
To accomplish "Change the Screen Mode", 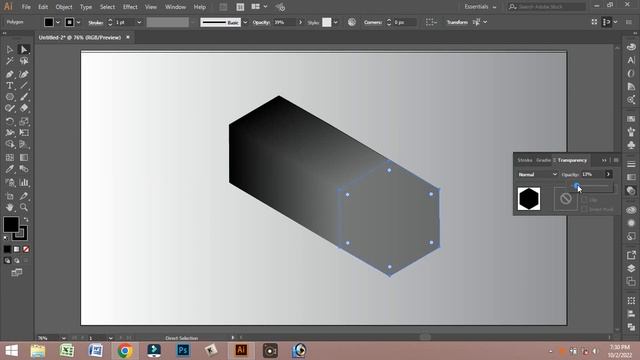I will pyautogui.click(x=17, y=273).
